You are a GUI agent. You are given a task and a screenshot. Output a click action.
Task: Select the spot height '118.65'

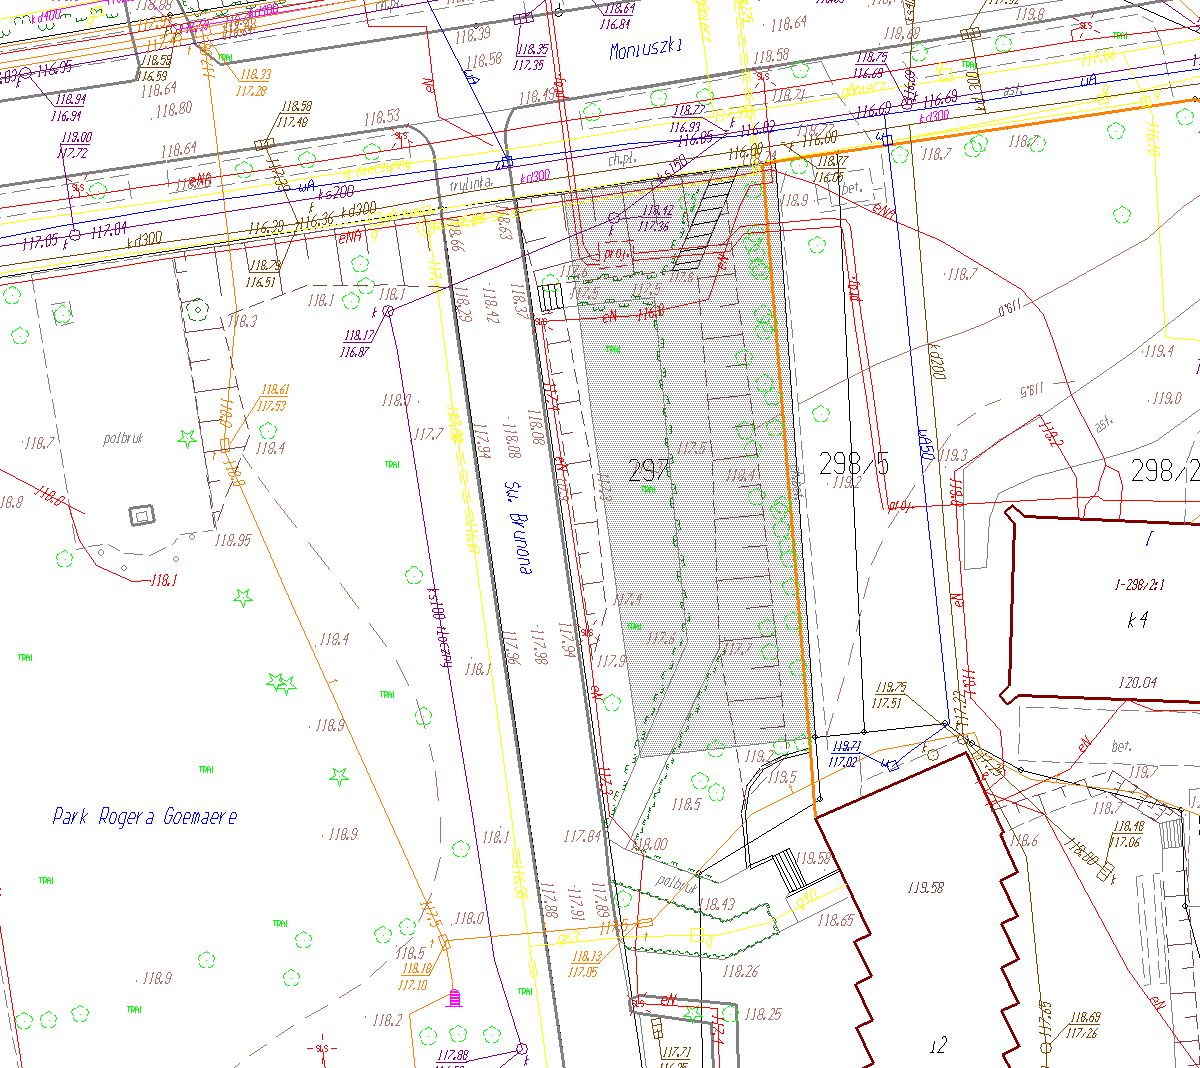coord(835,920)
